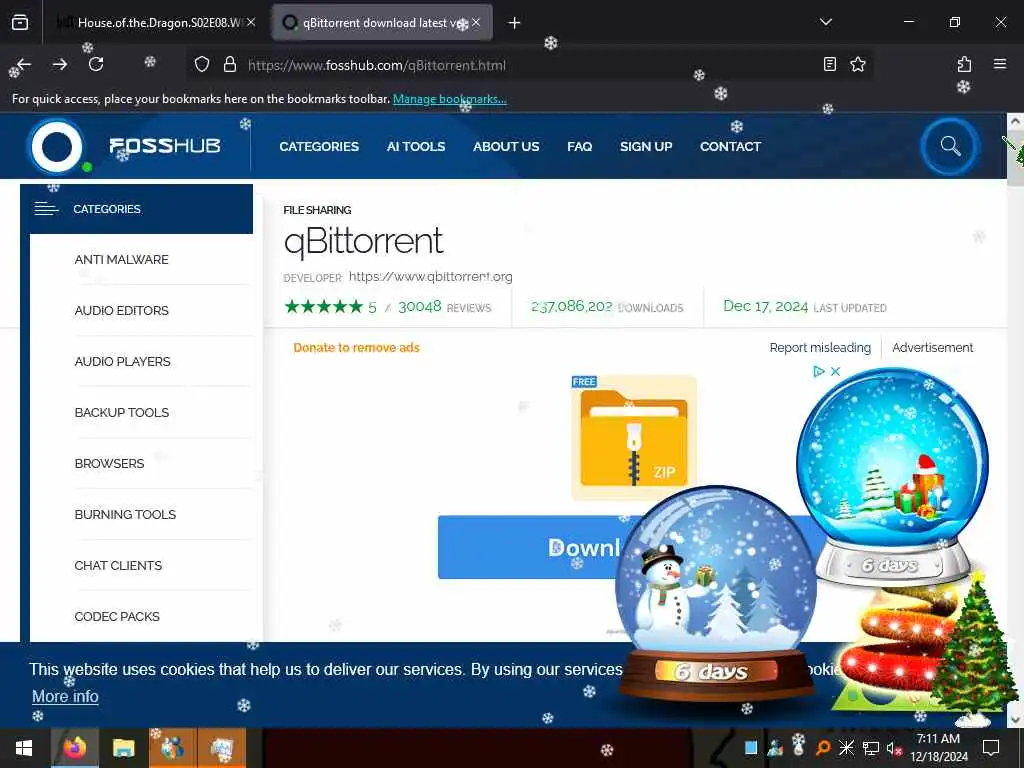This screenshot has width=1024, height=768.
Task: Open the clock showing 7:11 AM
Action: tap(938, 748)
